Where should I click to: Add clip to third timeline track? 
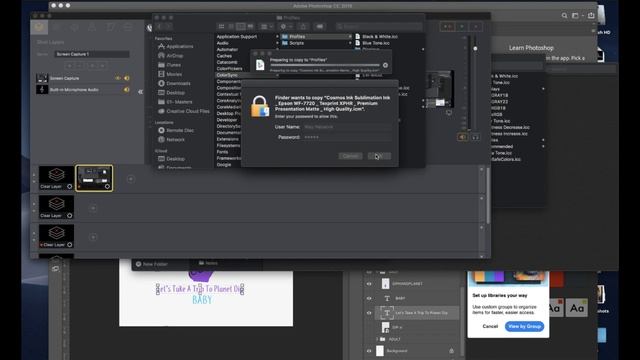pos(93,237)
